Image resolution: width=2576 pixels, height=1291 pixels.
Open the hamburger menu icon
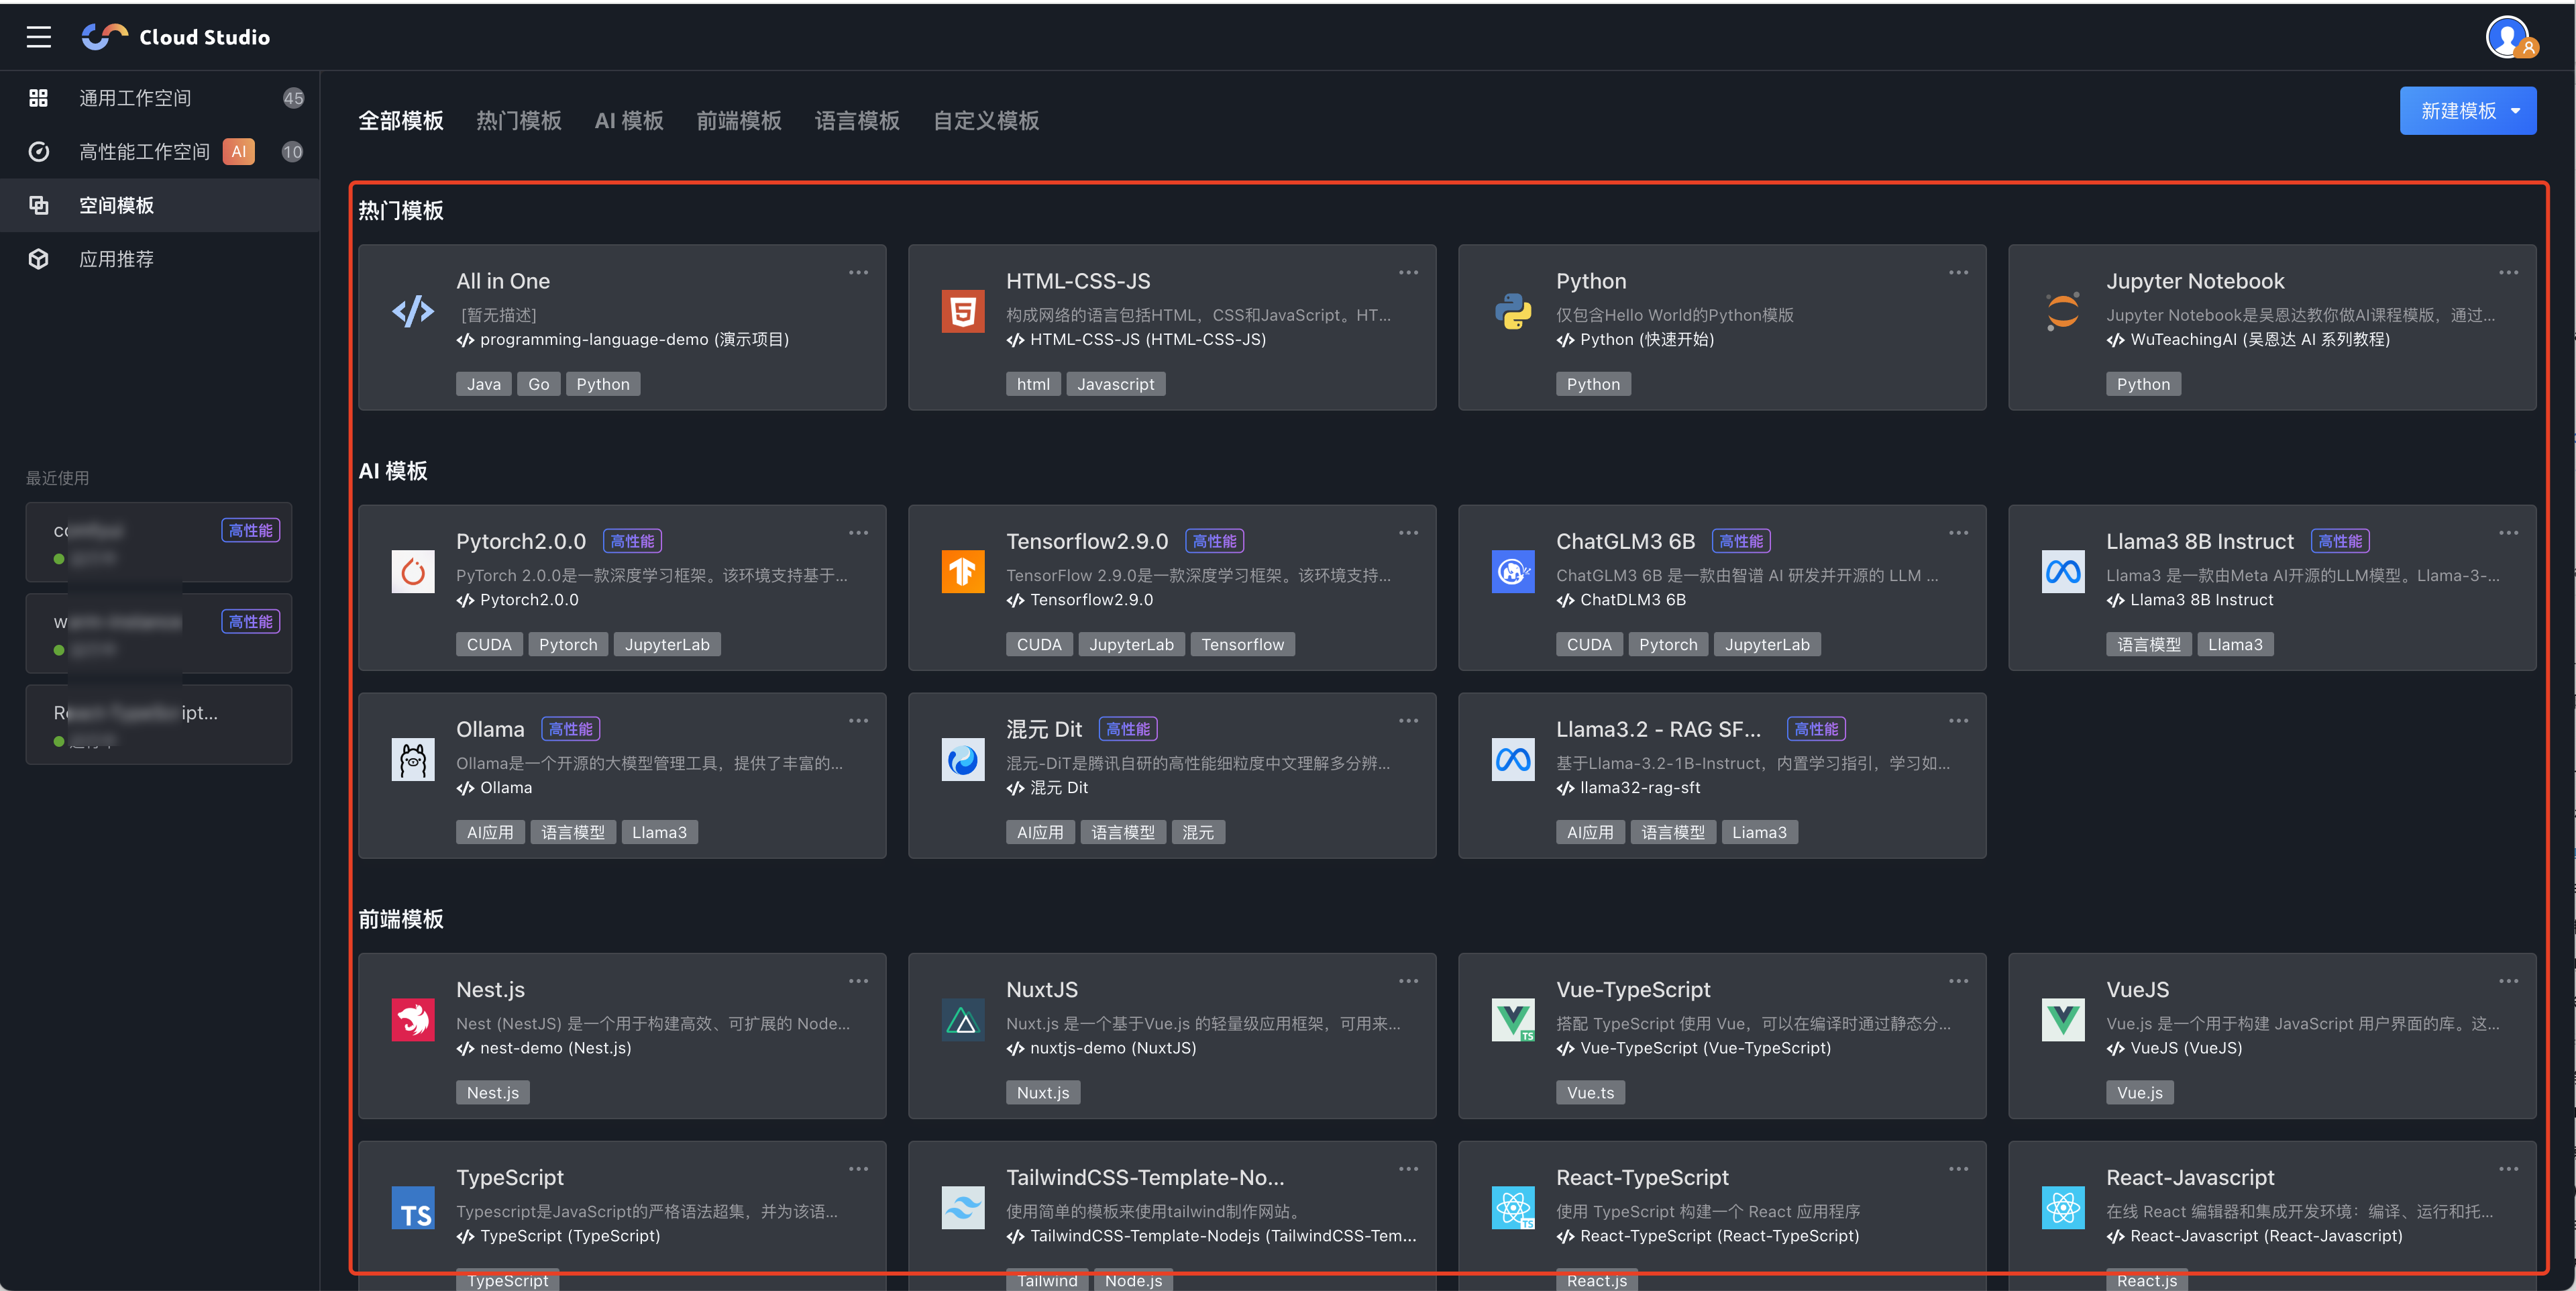click(38, 37)
